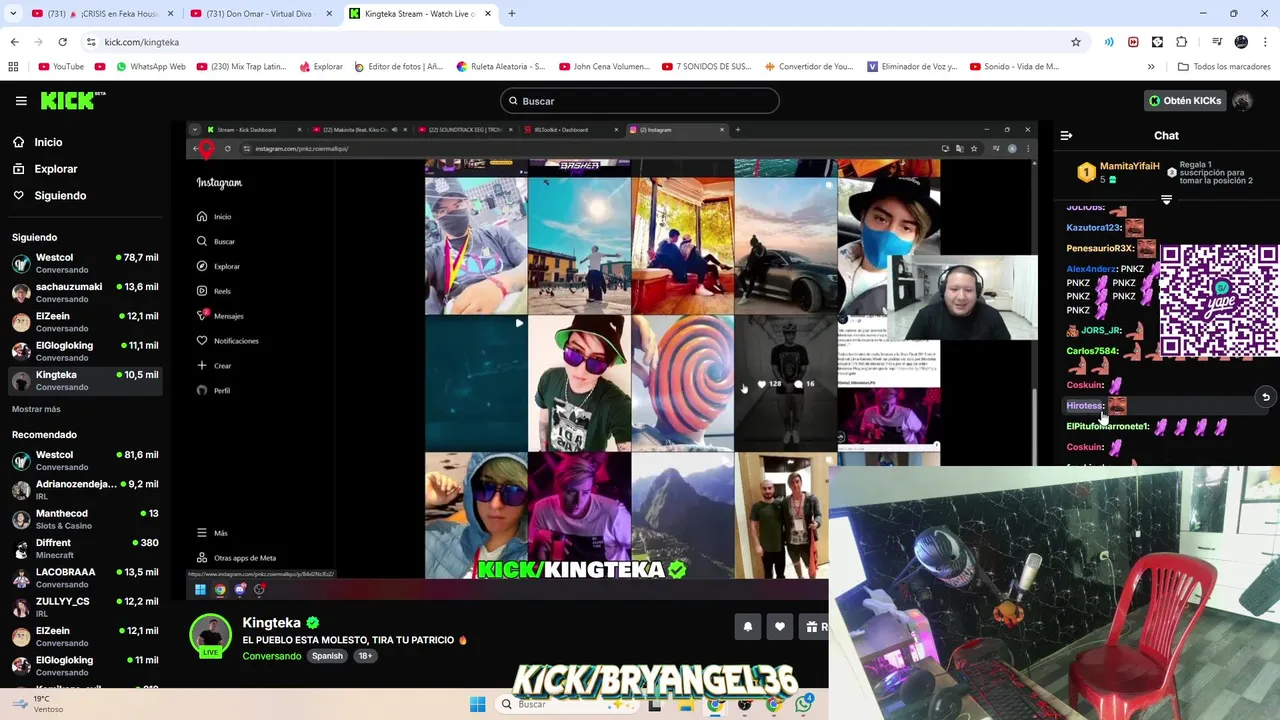The height and width of the screenshot is (720, 1280).
Task: Toggle the follow heart button
Action: coord(780,627)
